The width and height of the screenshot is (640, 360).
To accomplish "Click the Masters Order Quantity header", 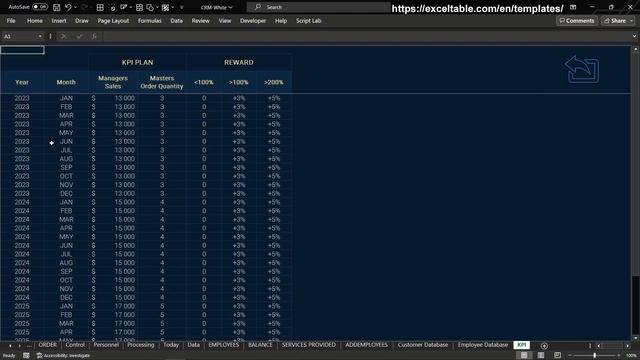I will coord(162,82).
